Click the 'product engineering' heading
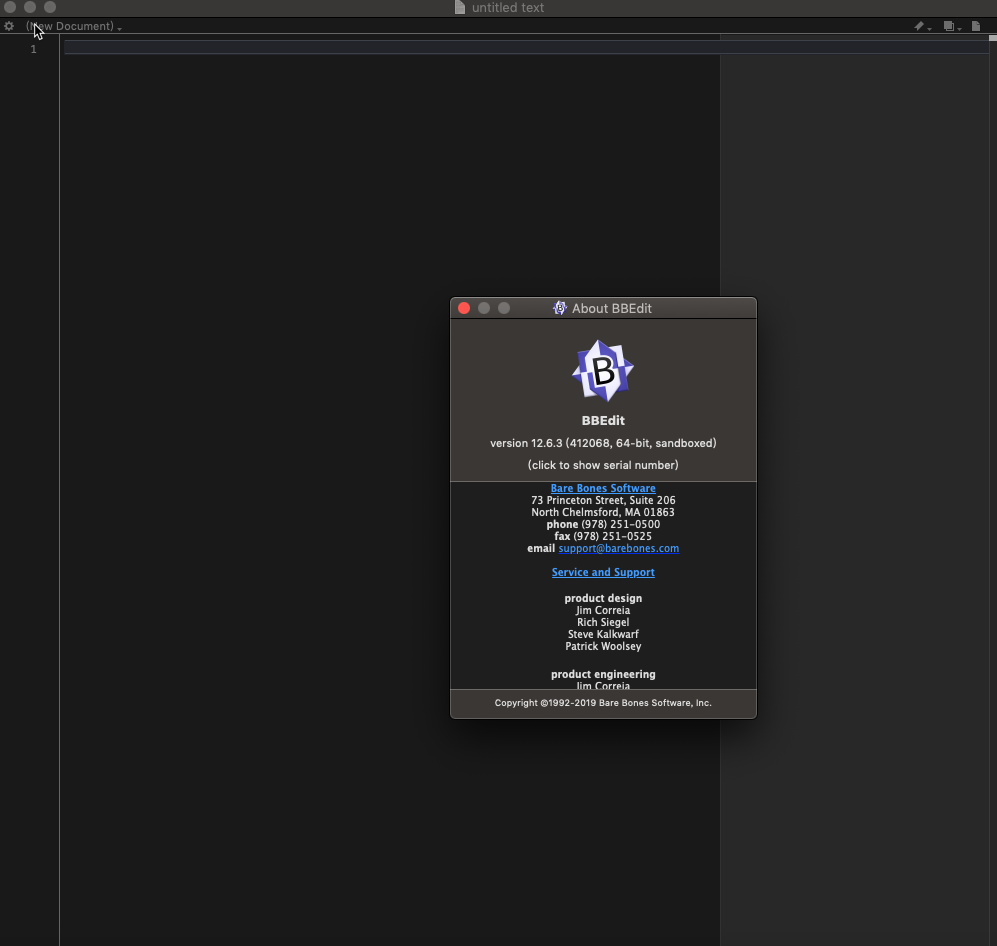Viewport: 997px width, 946px height. pos(603,674)
